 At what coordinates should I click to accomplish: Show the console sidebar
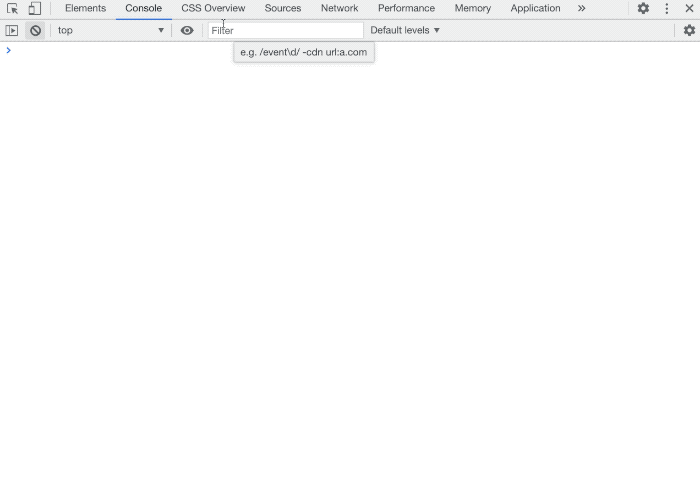[x=12, y=30]
